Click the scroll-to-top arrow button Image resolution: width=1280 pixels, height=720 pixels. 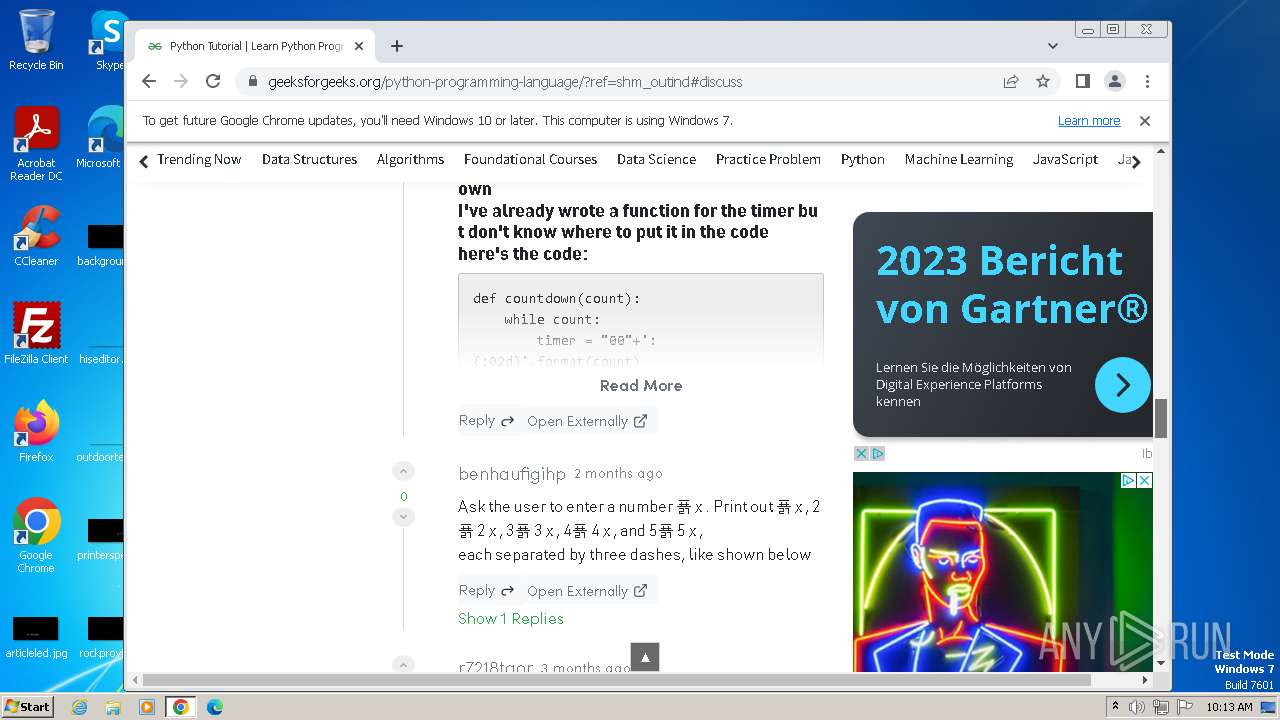click(645, 657)
